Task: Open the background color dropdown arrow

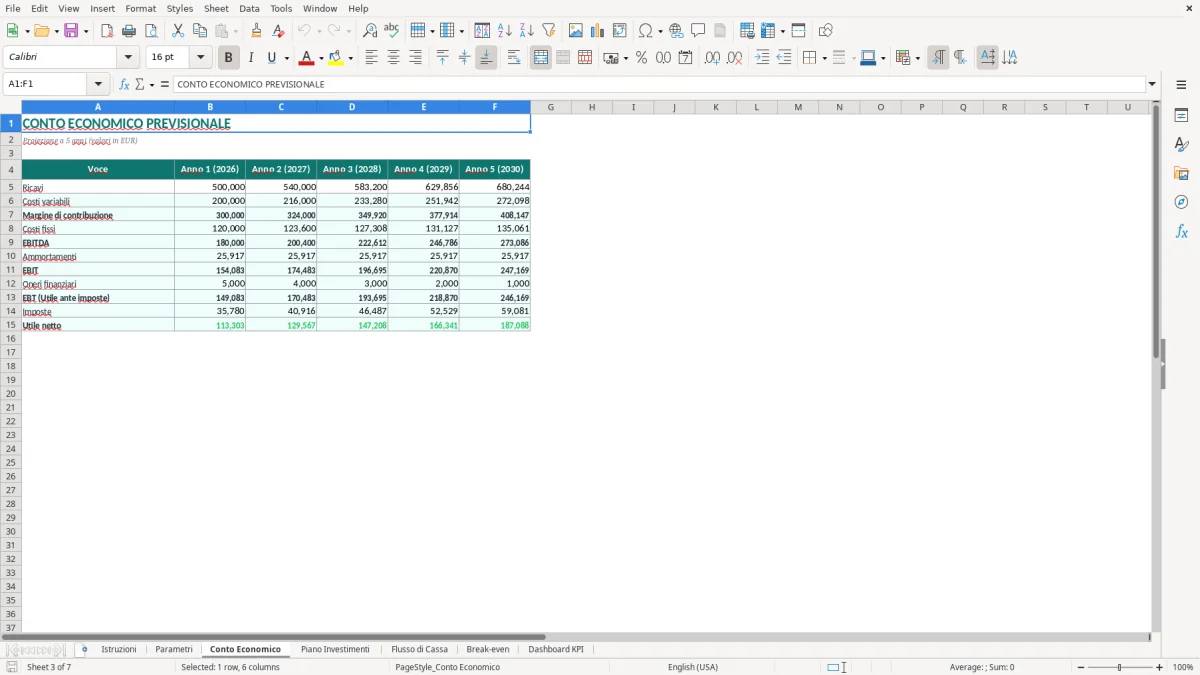Action: (350, 58)
